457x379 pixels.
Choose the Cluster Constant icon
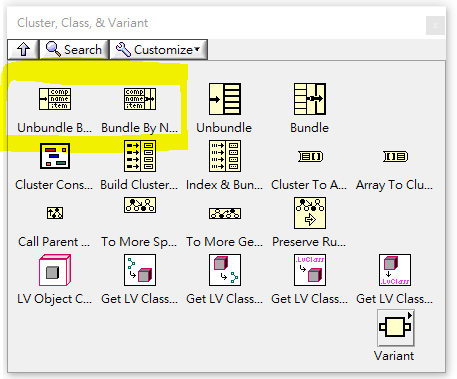click(x=55, y=156)
